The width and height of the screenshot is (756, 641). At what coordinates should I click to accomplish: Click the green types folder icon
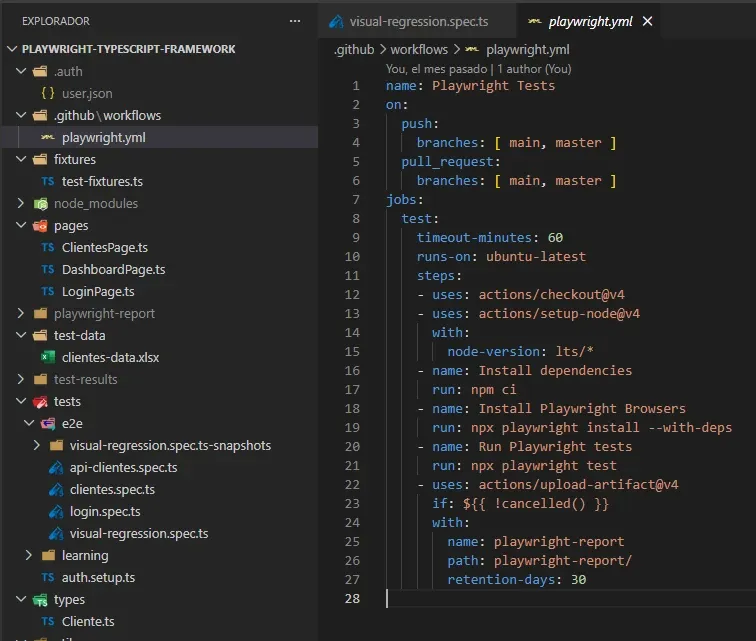pyautogui.click(x=40, y=600)
